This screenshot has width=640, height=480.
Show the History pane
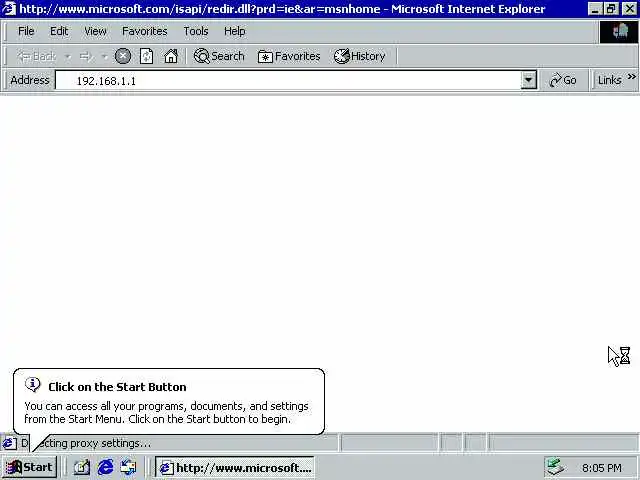(x=360, y=56)
